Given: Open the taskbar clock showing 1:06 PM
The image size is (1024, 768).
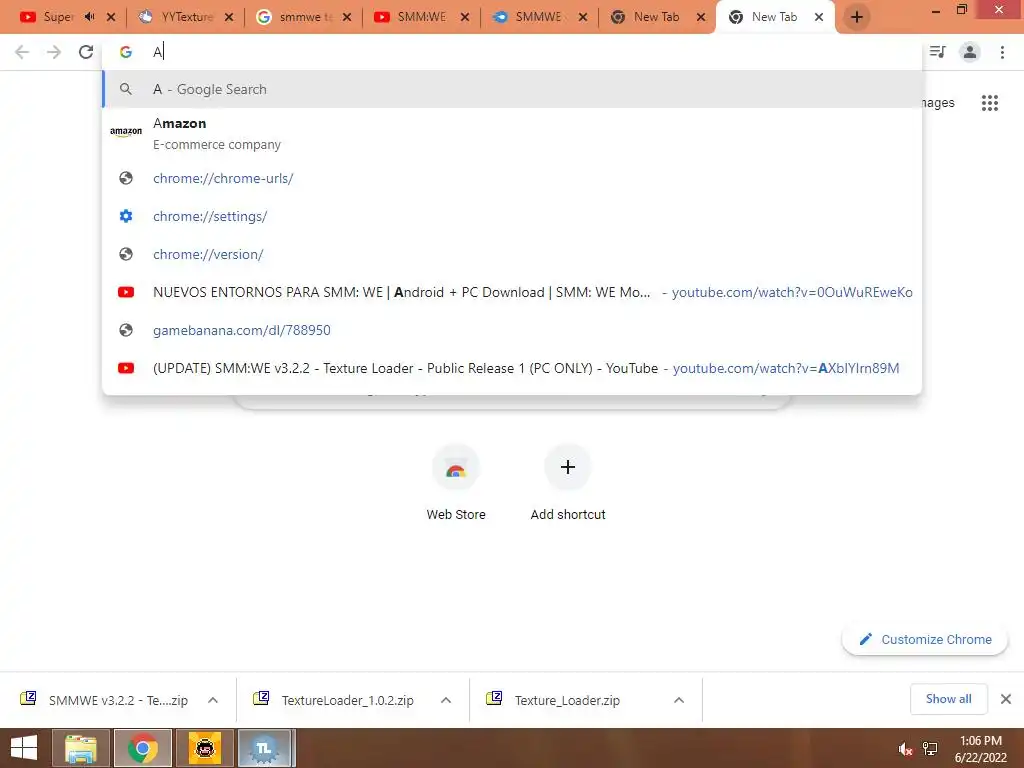Looking at the screenshot, I should [x=980, y=749].
